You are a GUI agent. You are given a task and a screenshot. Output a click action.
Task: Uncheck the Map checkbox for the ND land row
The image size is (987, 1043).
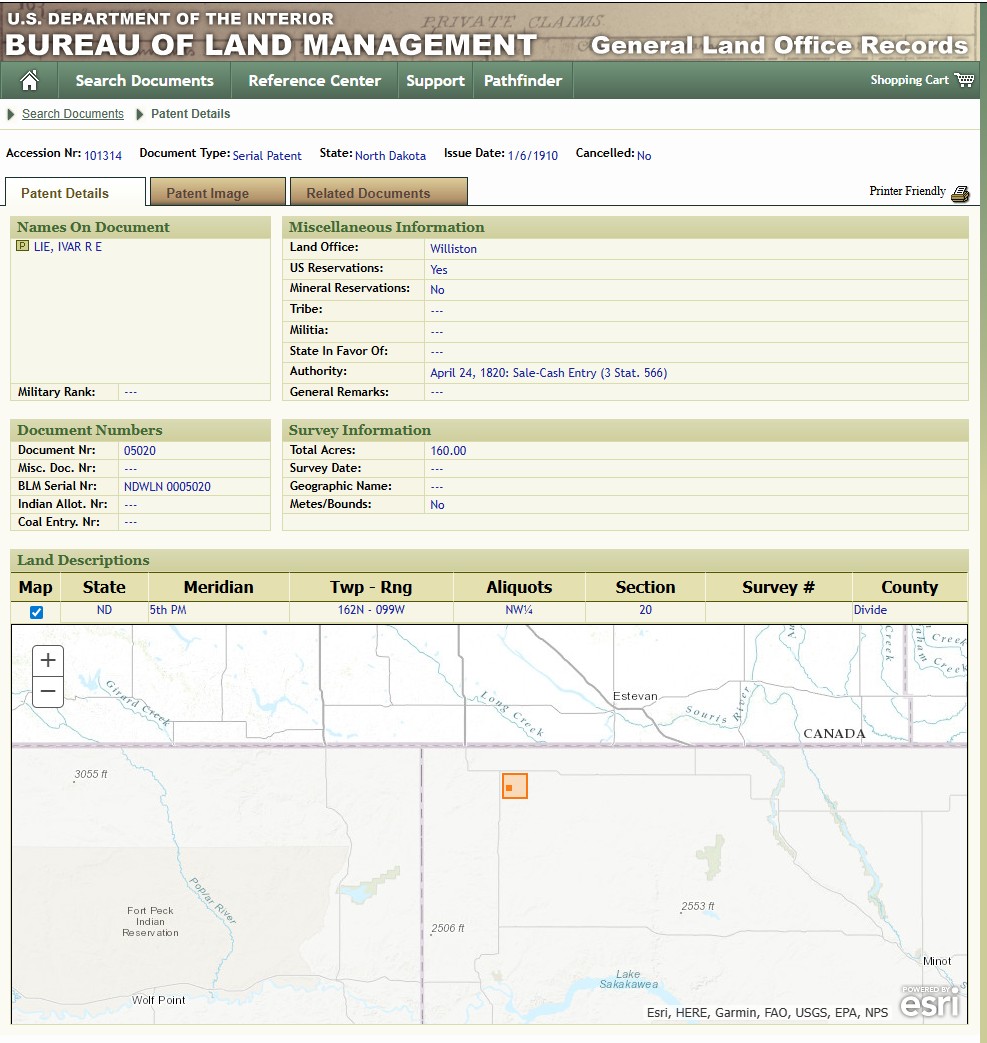tap(36, 612)
